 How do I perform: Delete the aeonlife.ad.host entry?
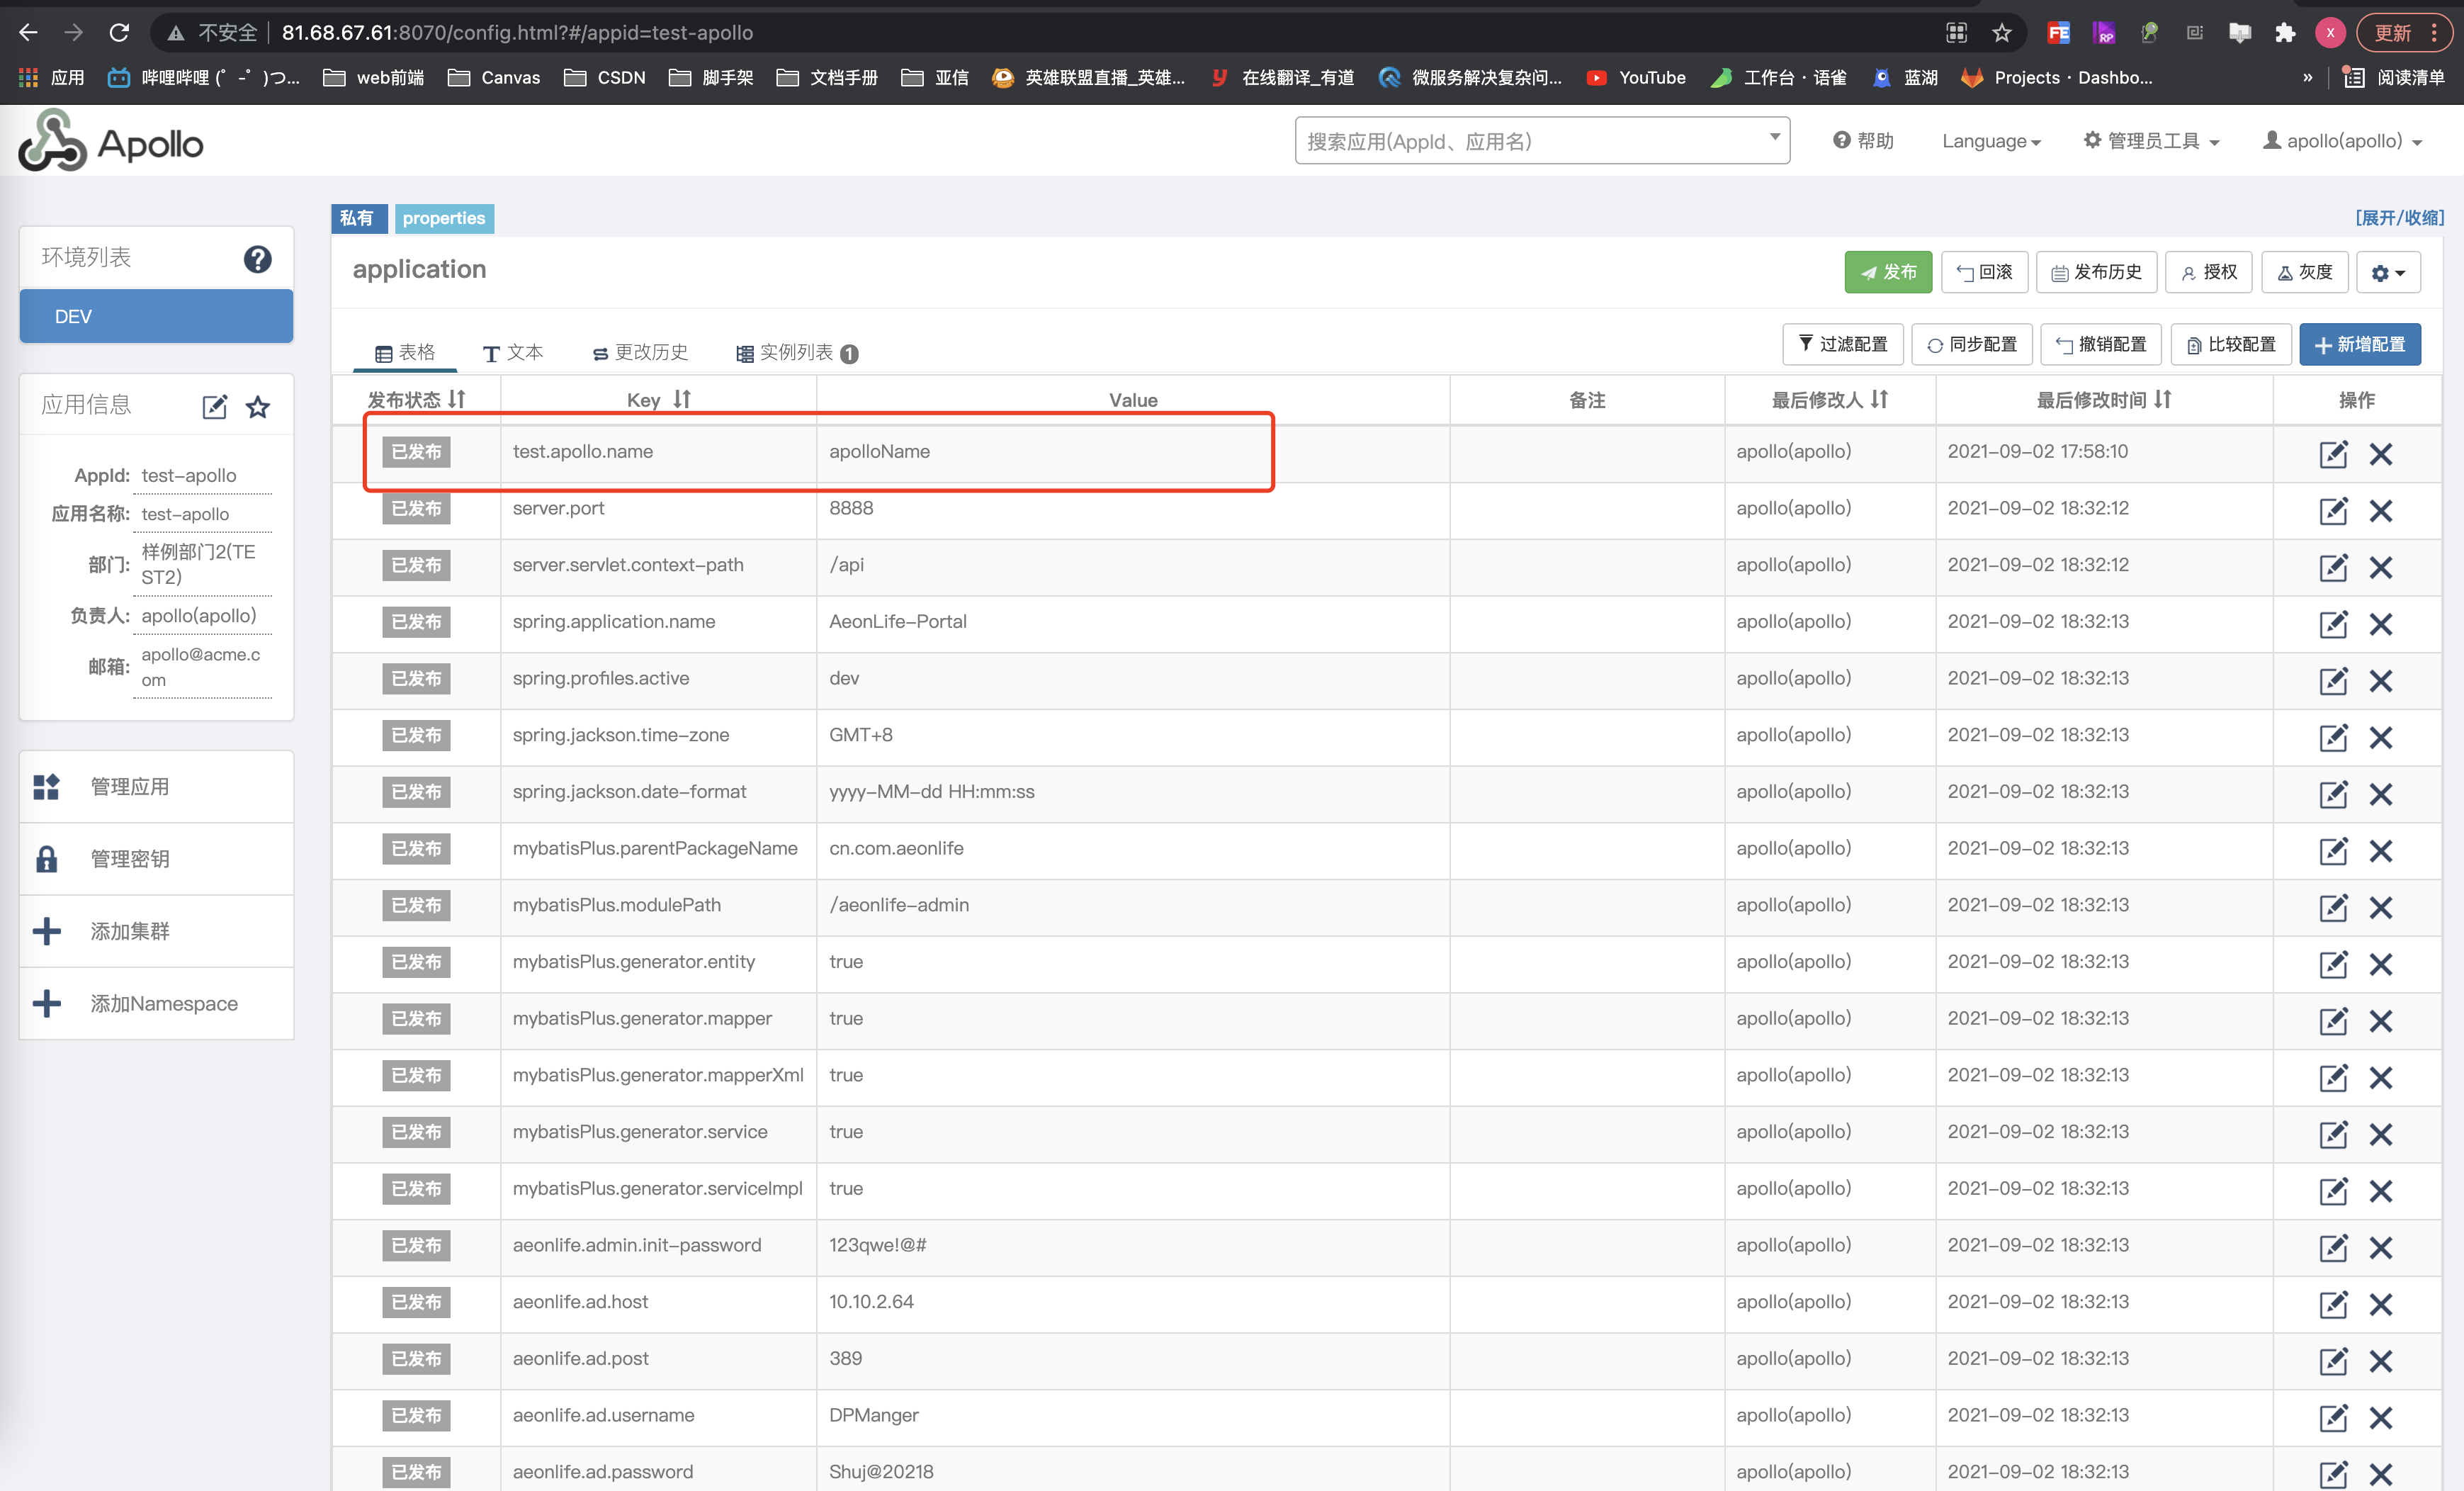pyautogui.click(x=2380, y=1304)
